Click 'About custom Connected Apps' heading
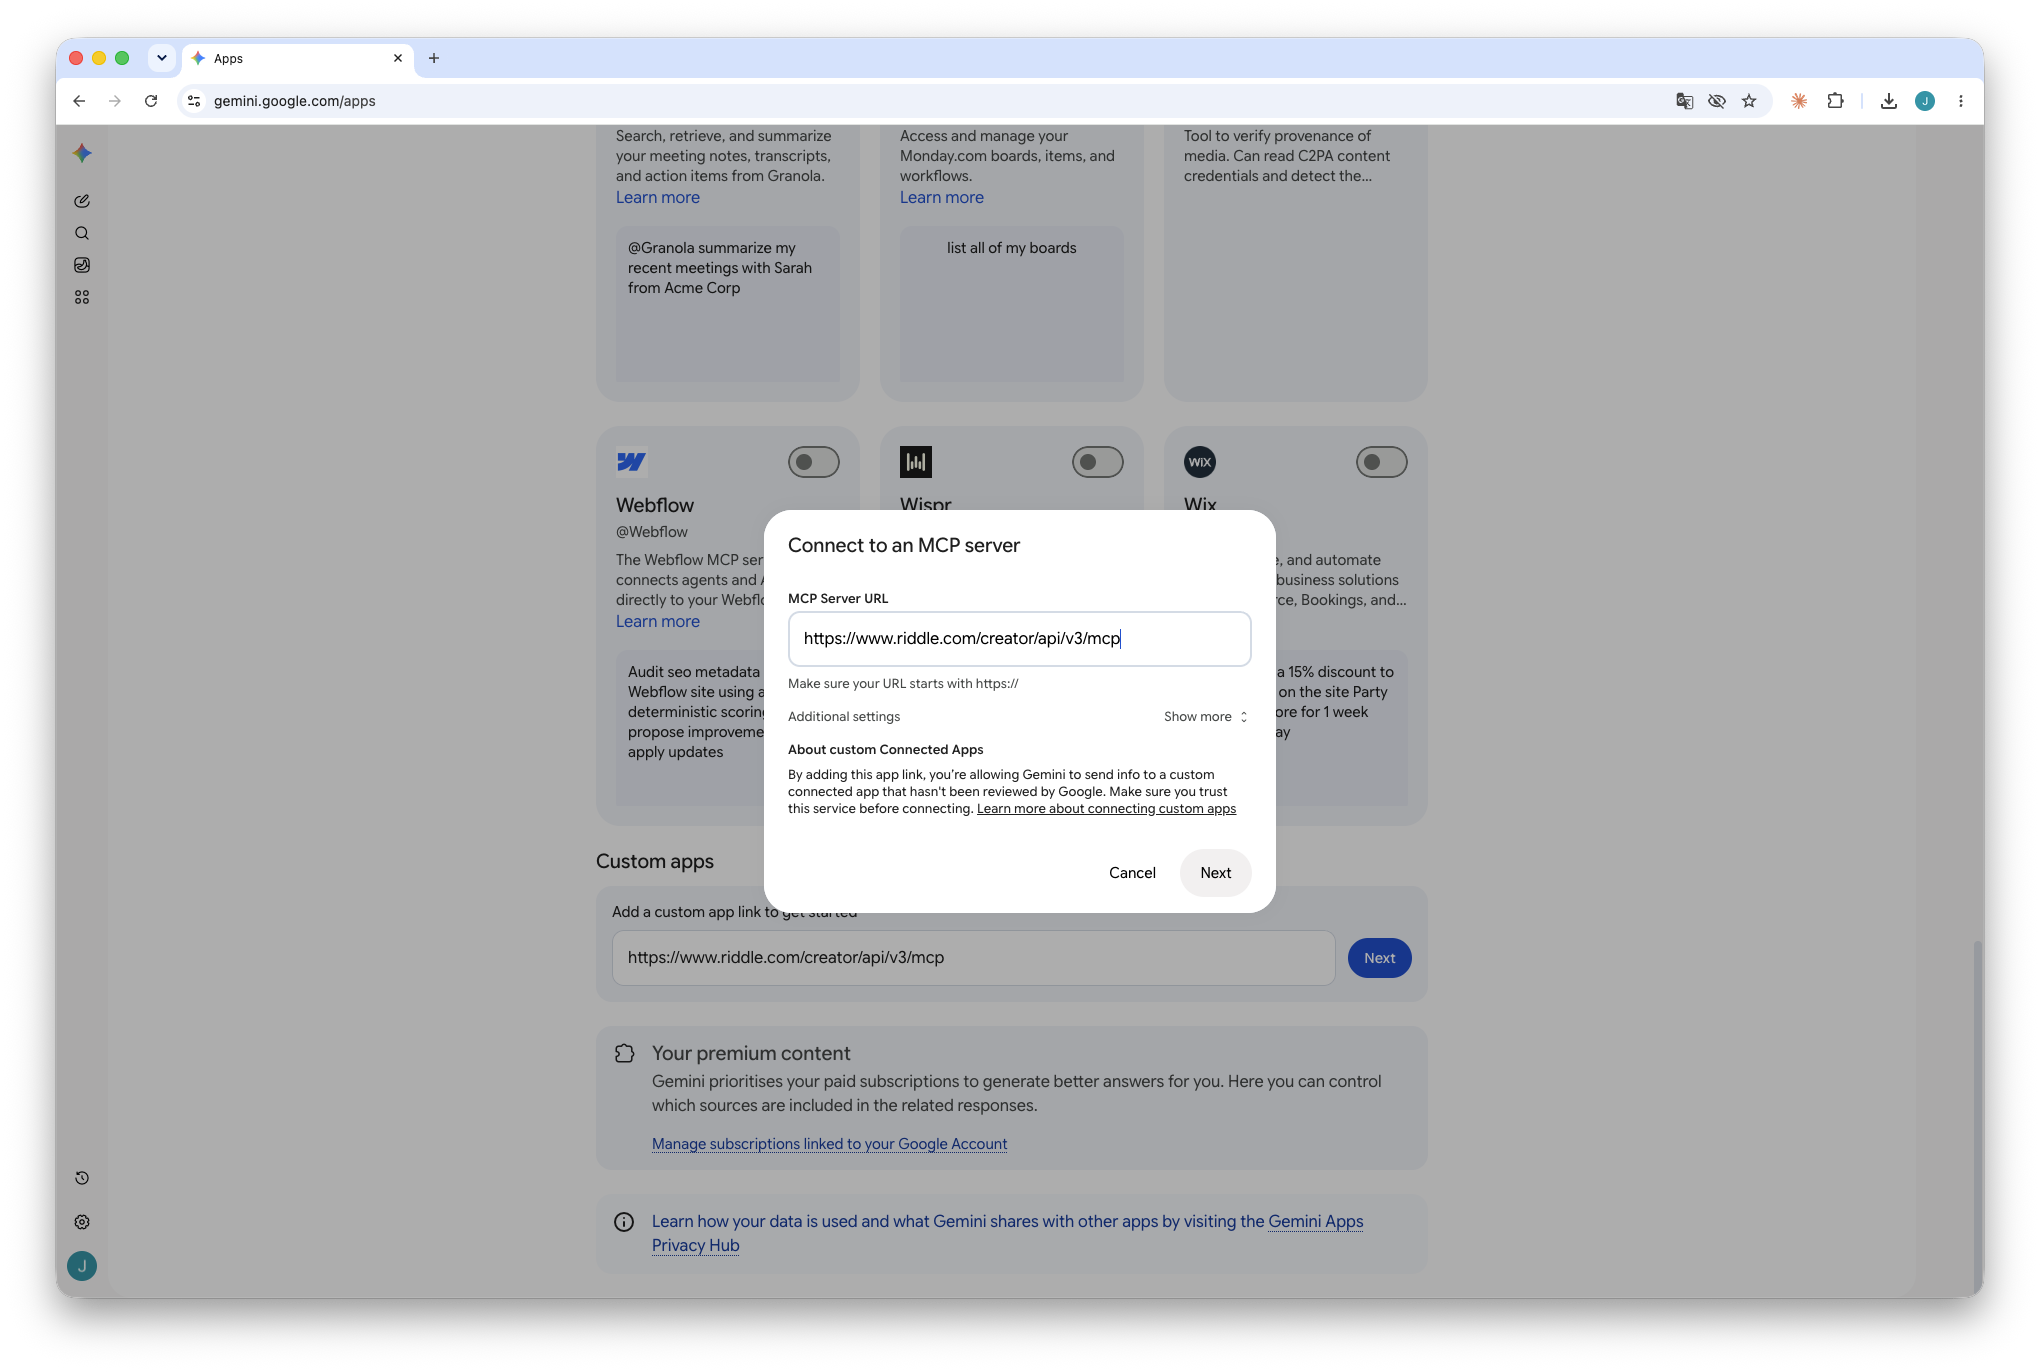This screenshot has height=1372, width=2040. pyautogui.click(x=886, y=750)
